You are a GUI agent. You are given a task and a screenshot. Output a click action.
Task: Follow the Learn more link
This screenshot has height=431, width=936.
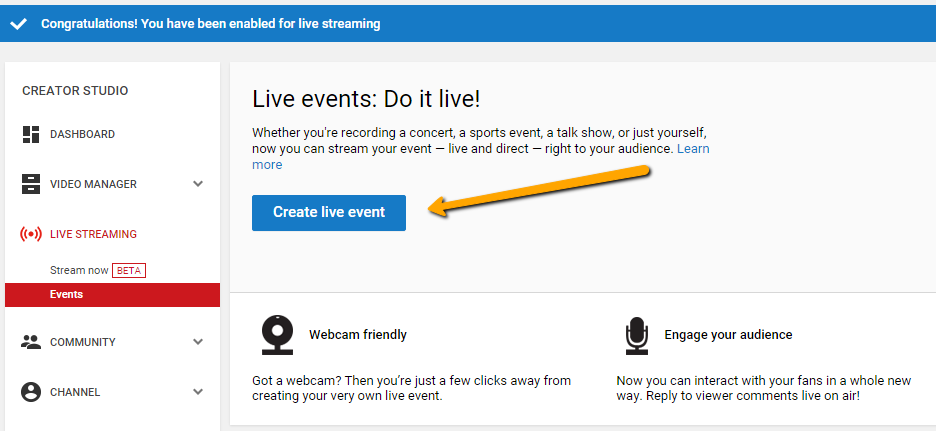tap(693, 149)
